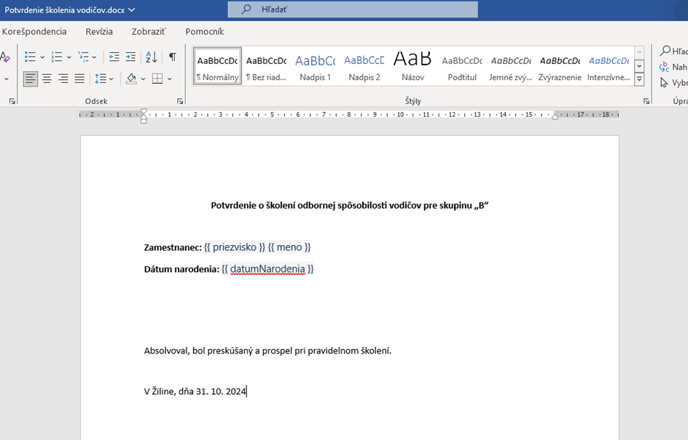Click line spacing icon

100,79
